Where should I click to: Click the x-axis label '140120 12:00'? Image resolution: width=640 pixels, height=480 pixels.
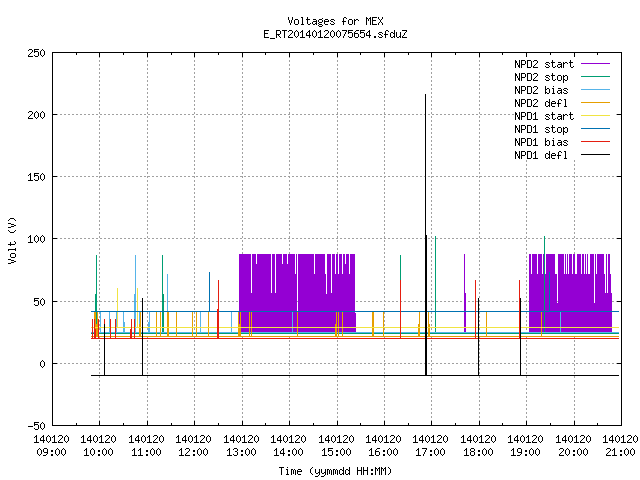193,446
